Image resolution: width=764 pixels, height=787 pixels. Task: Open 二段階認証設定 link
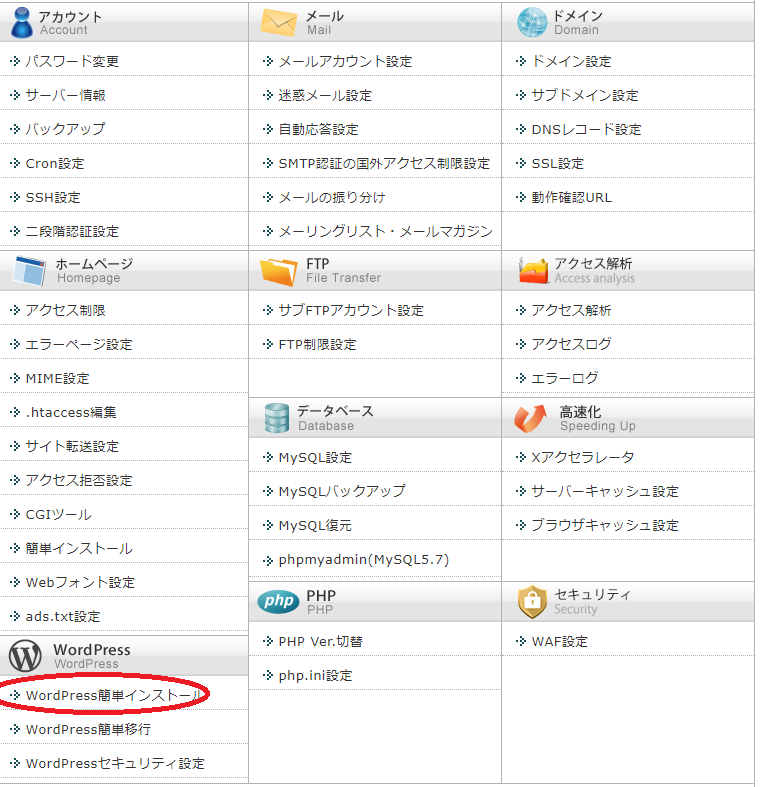[x=72, y=231]
